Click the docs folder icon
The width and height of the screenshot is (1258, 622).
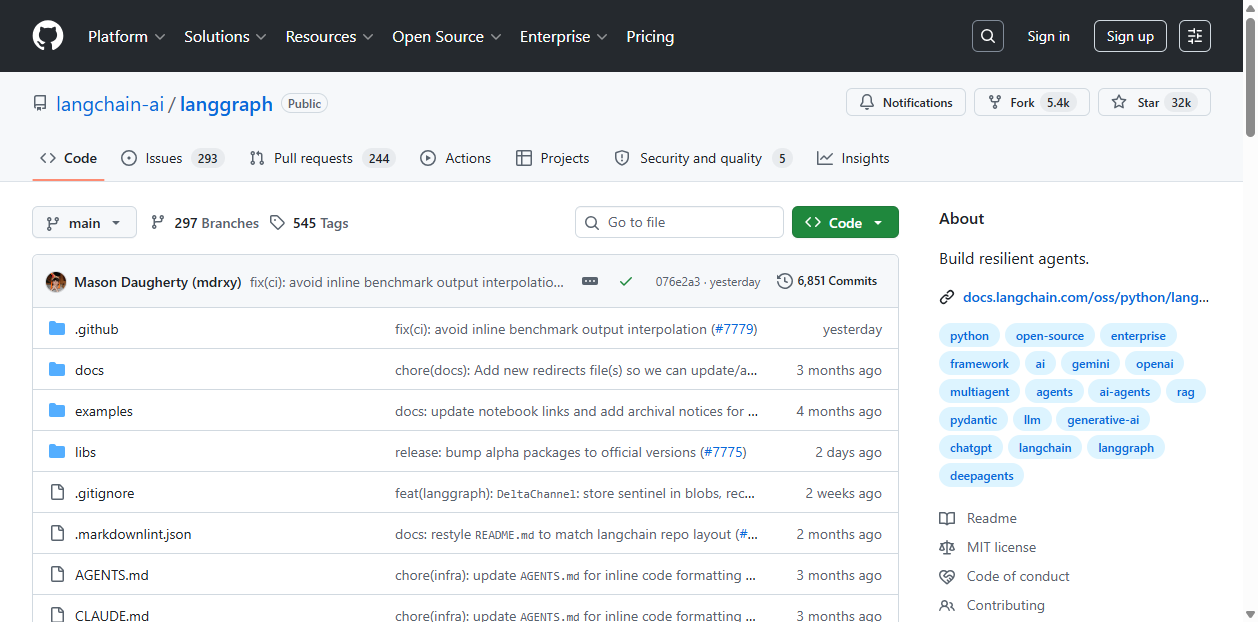tap(57, 370)
